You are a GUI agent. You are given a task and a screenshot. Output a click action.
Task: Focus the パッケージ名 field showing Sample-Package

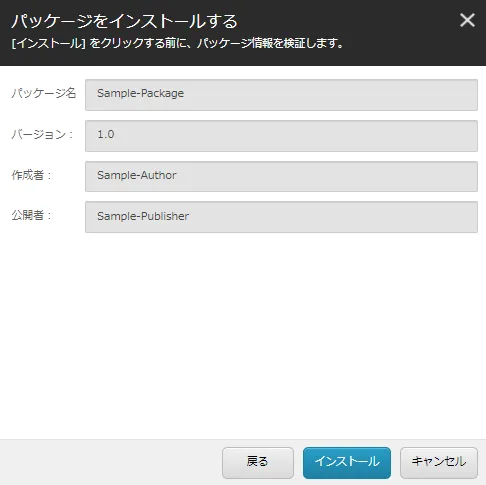pyautogui.click(x=281, y=95)
